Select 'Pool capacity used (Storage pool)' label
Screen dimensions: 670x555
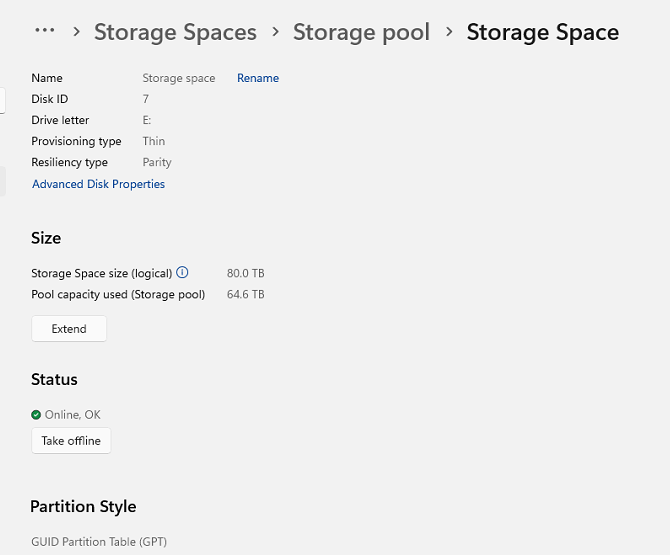pos(118,294)
